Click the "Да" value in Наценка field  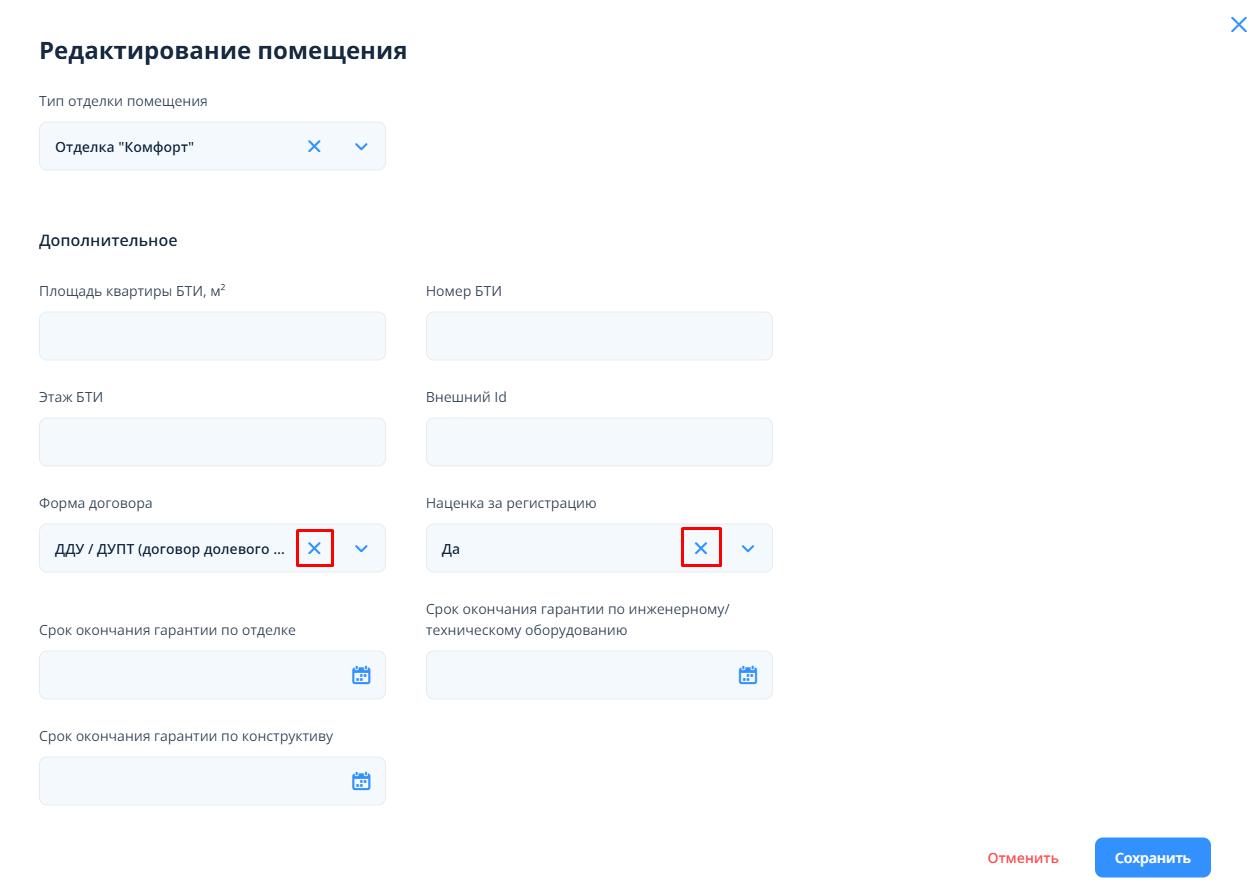click(x=451, y=549)
